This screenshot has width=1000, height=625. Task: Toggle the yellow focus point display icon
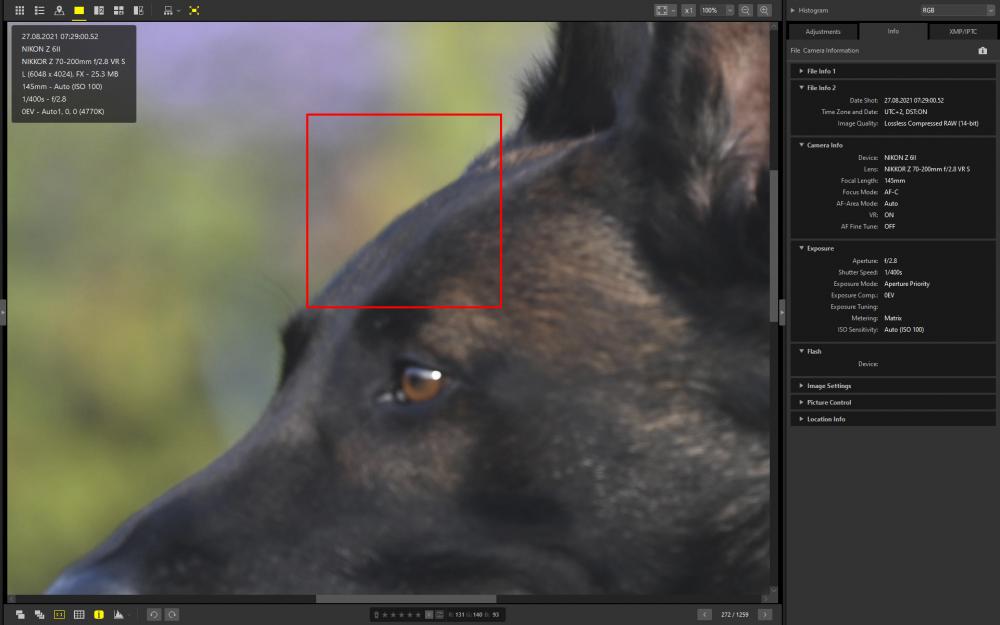coord(195,10)
